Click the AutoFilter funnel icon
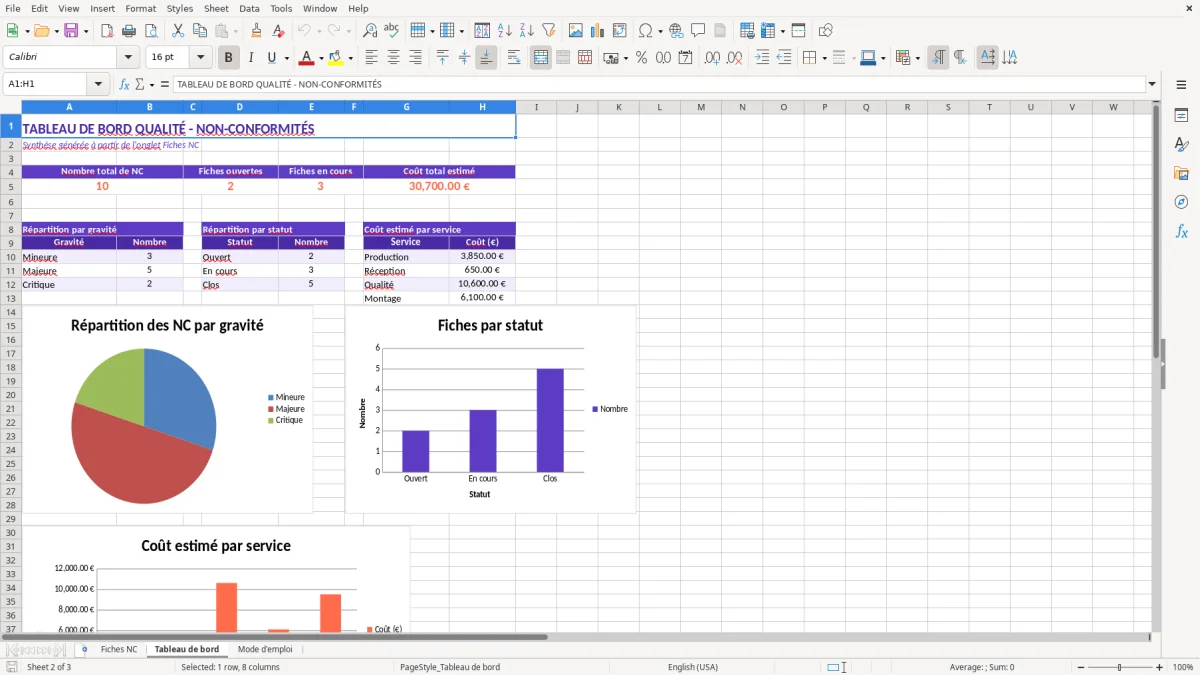 pyautogui.click(x=548, y=31)
